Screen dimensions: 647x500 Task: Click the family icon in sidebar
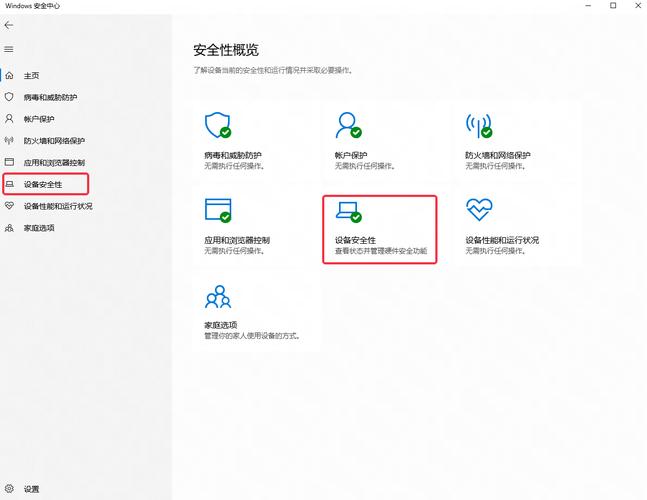click(9, 228)
